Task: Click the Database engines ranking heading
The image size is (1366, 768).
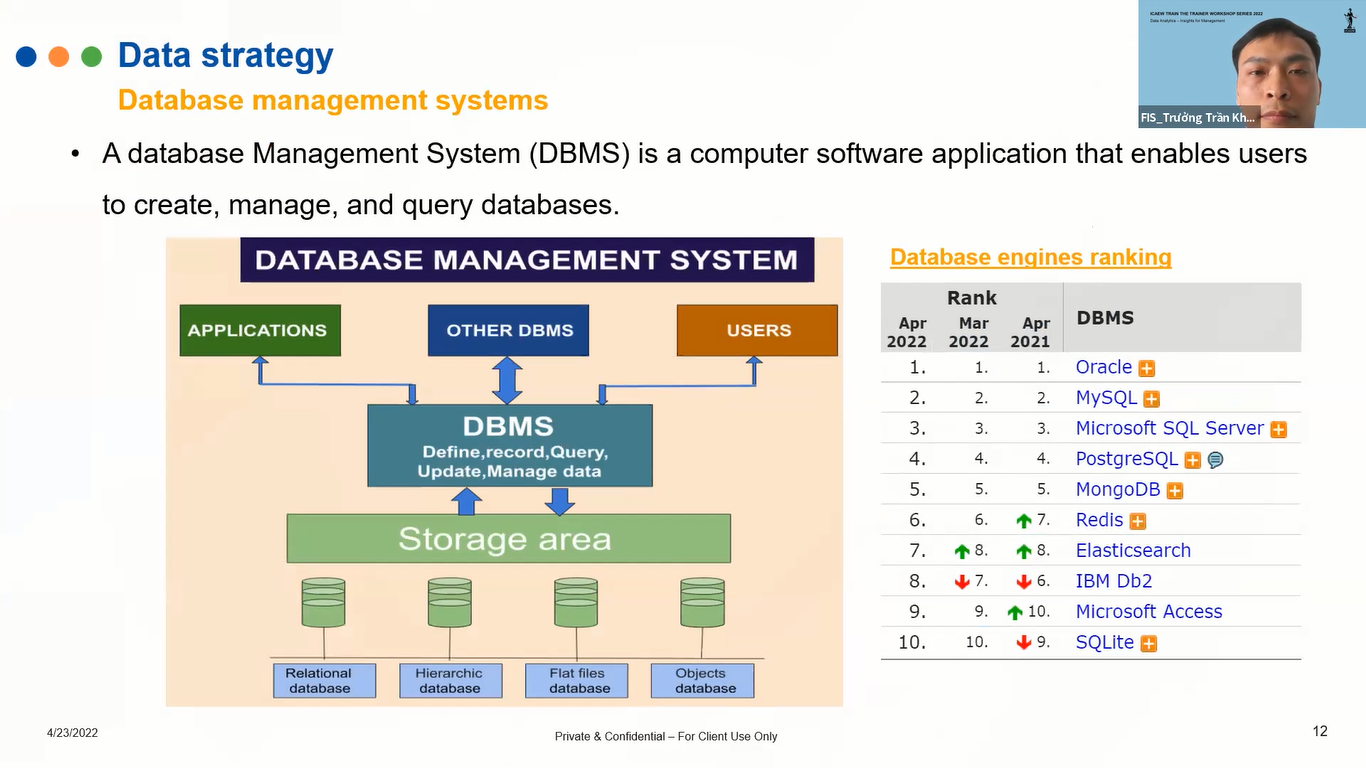Action: click(x=1031, y=257)
